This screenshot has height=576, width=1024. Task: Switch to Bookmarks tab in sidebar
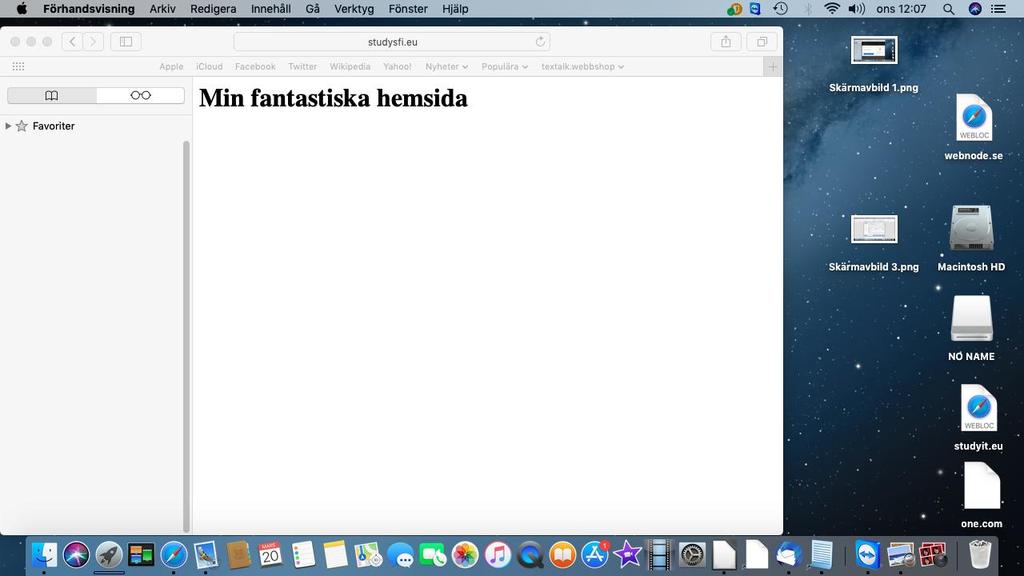[x=52, y=95]
